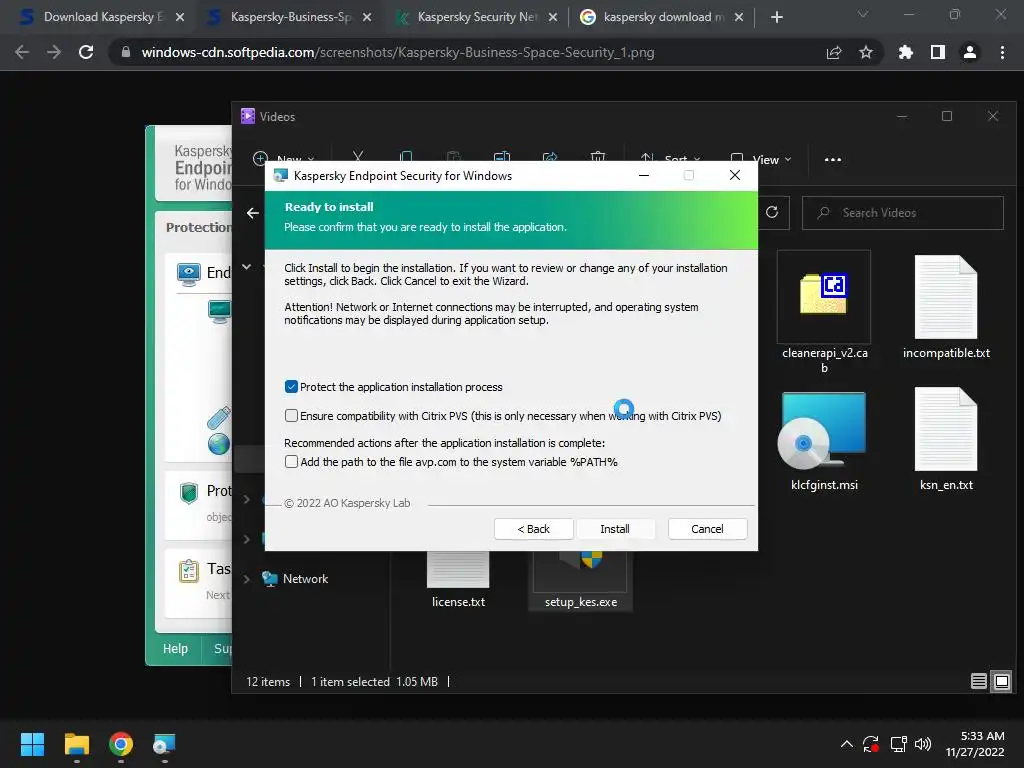This screenshot has height=768, width=1024.
Task: Switch to Kaspersky Security Net tab
Action: pos(477,17)
